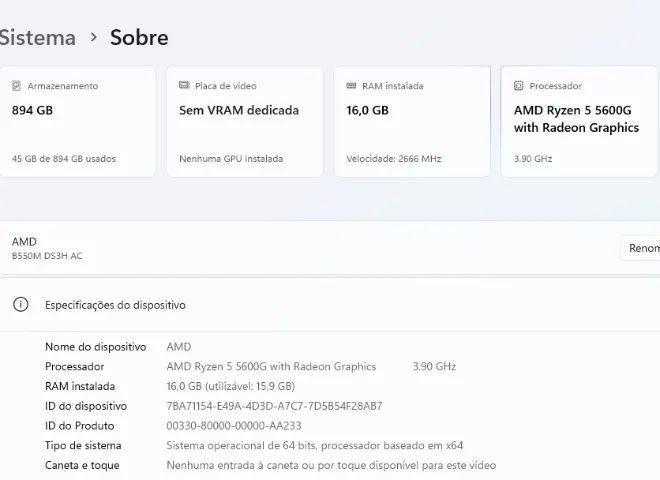Click the Placa de vídeo icon

coord(184,85)
